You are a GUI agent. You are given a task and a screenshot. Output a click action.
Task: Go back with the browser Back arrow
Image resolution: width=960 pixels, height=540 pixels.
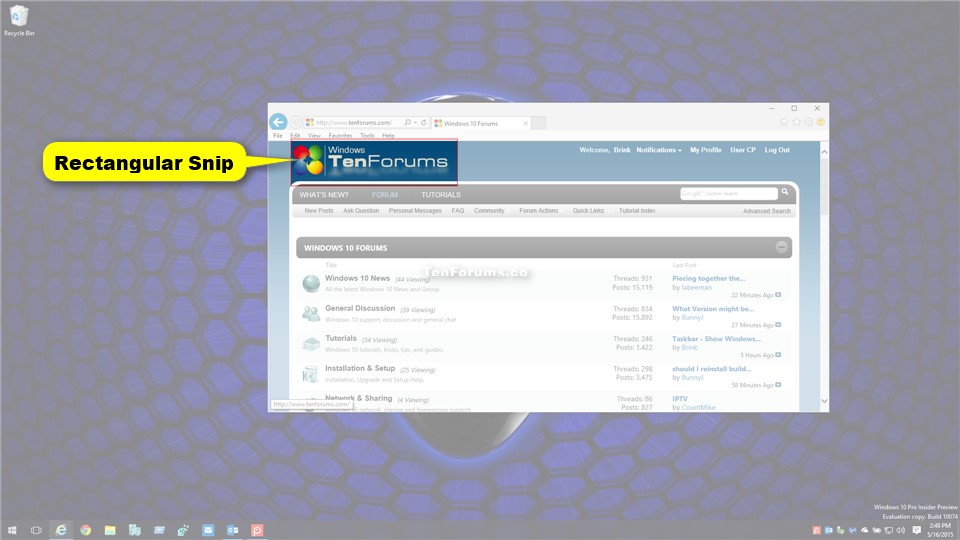(278, 122)
